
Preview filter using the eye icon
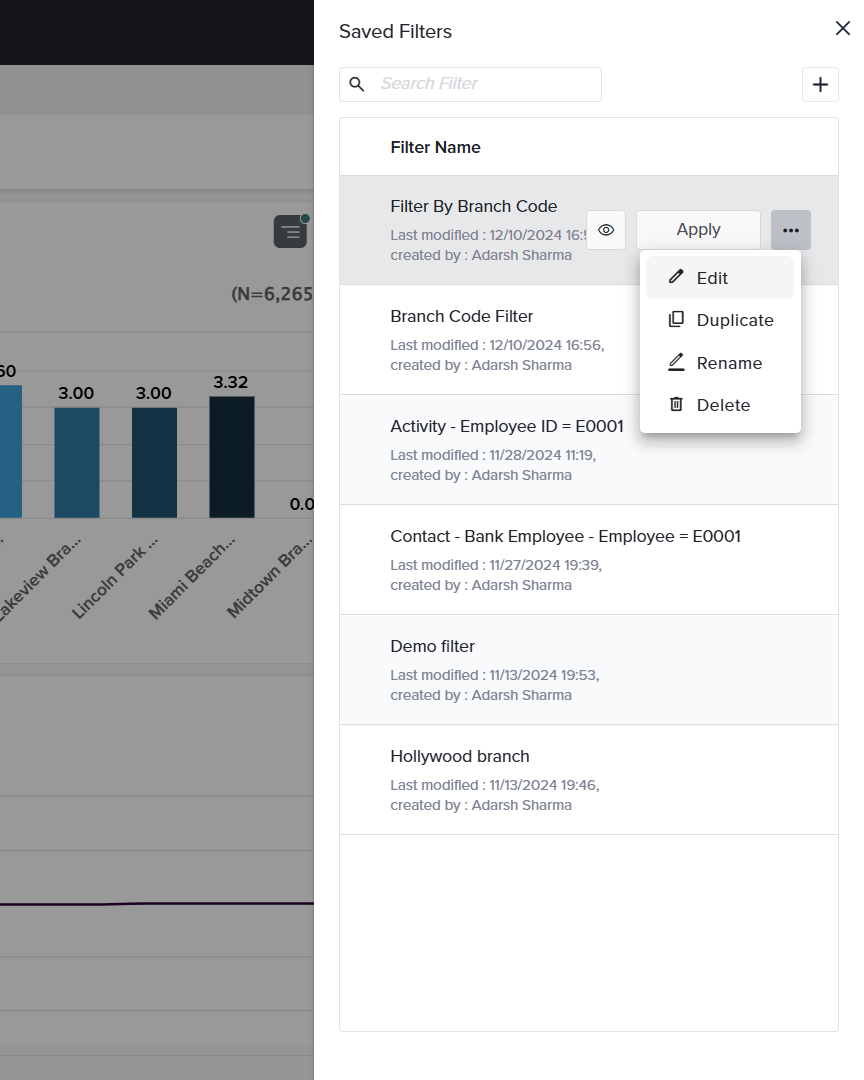pos(605,230)
